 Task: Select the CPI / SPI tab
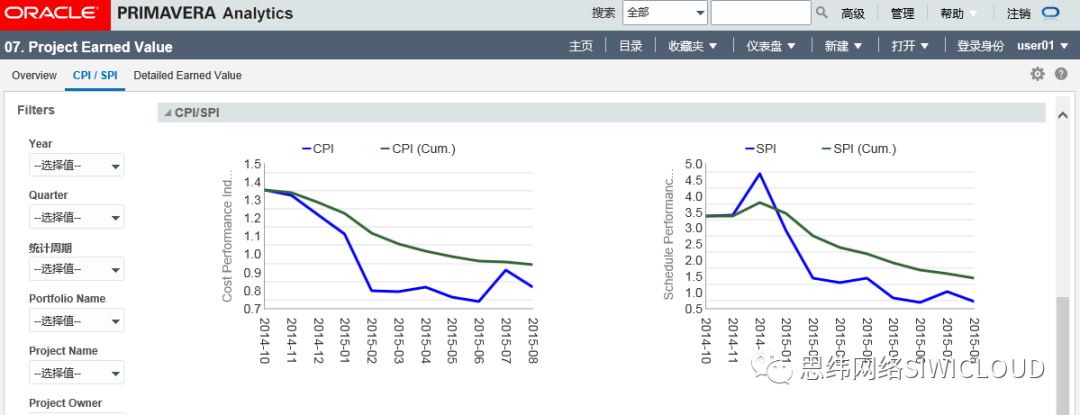pos(95,75)
